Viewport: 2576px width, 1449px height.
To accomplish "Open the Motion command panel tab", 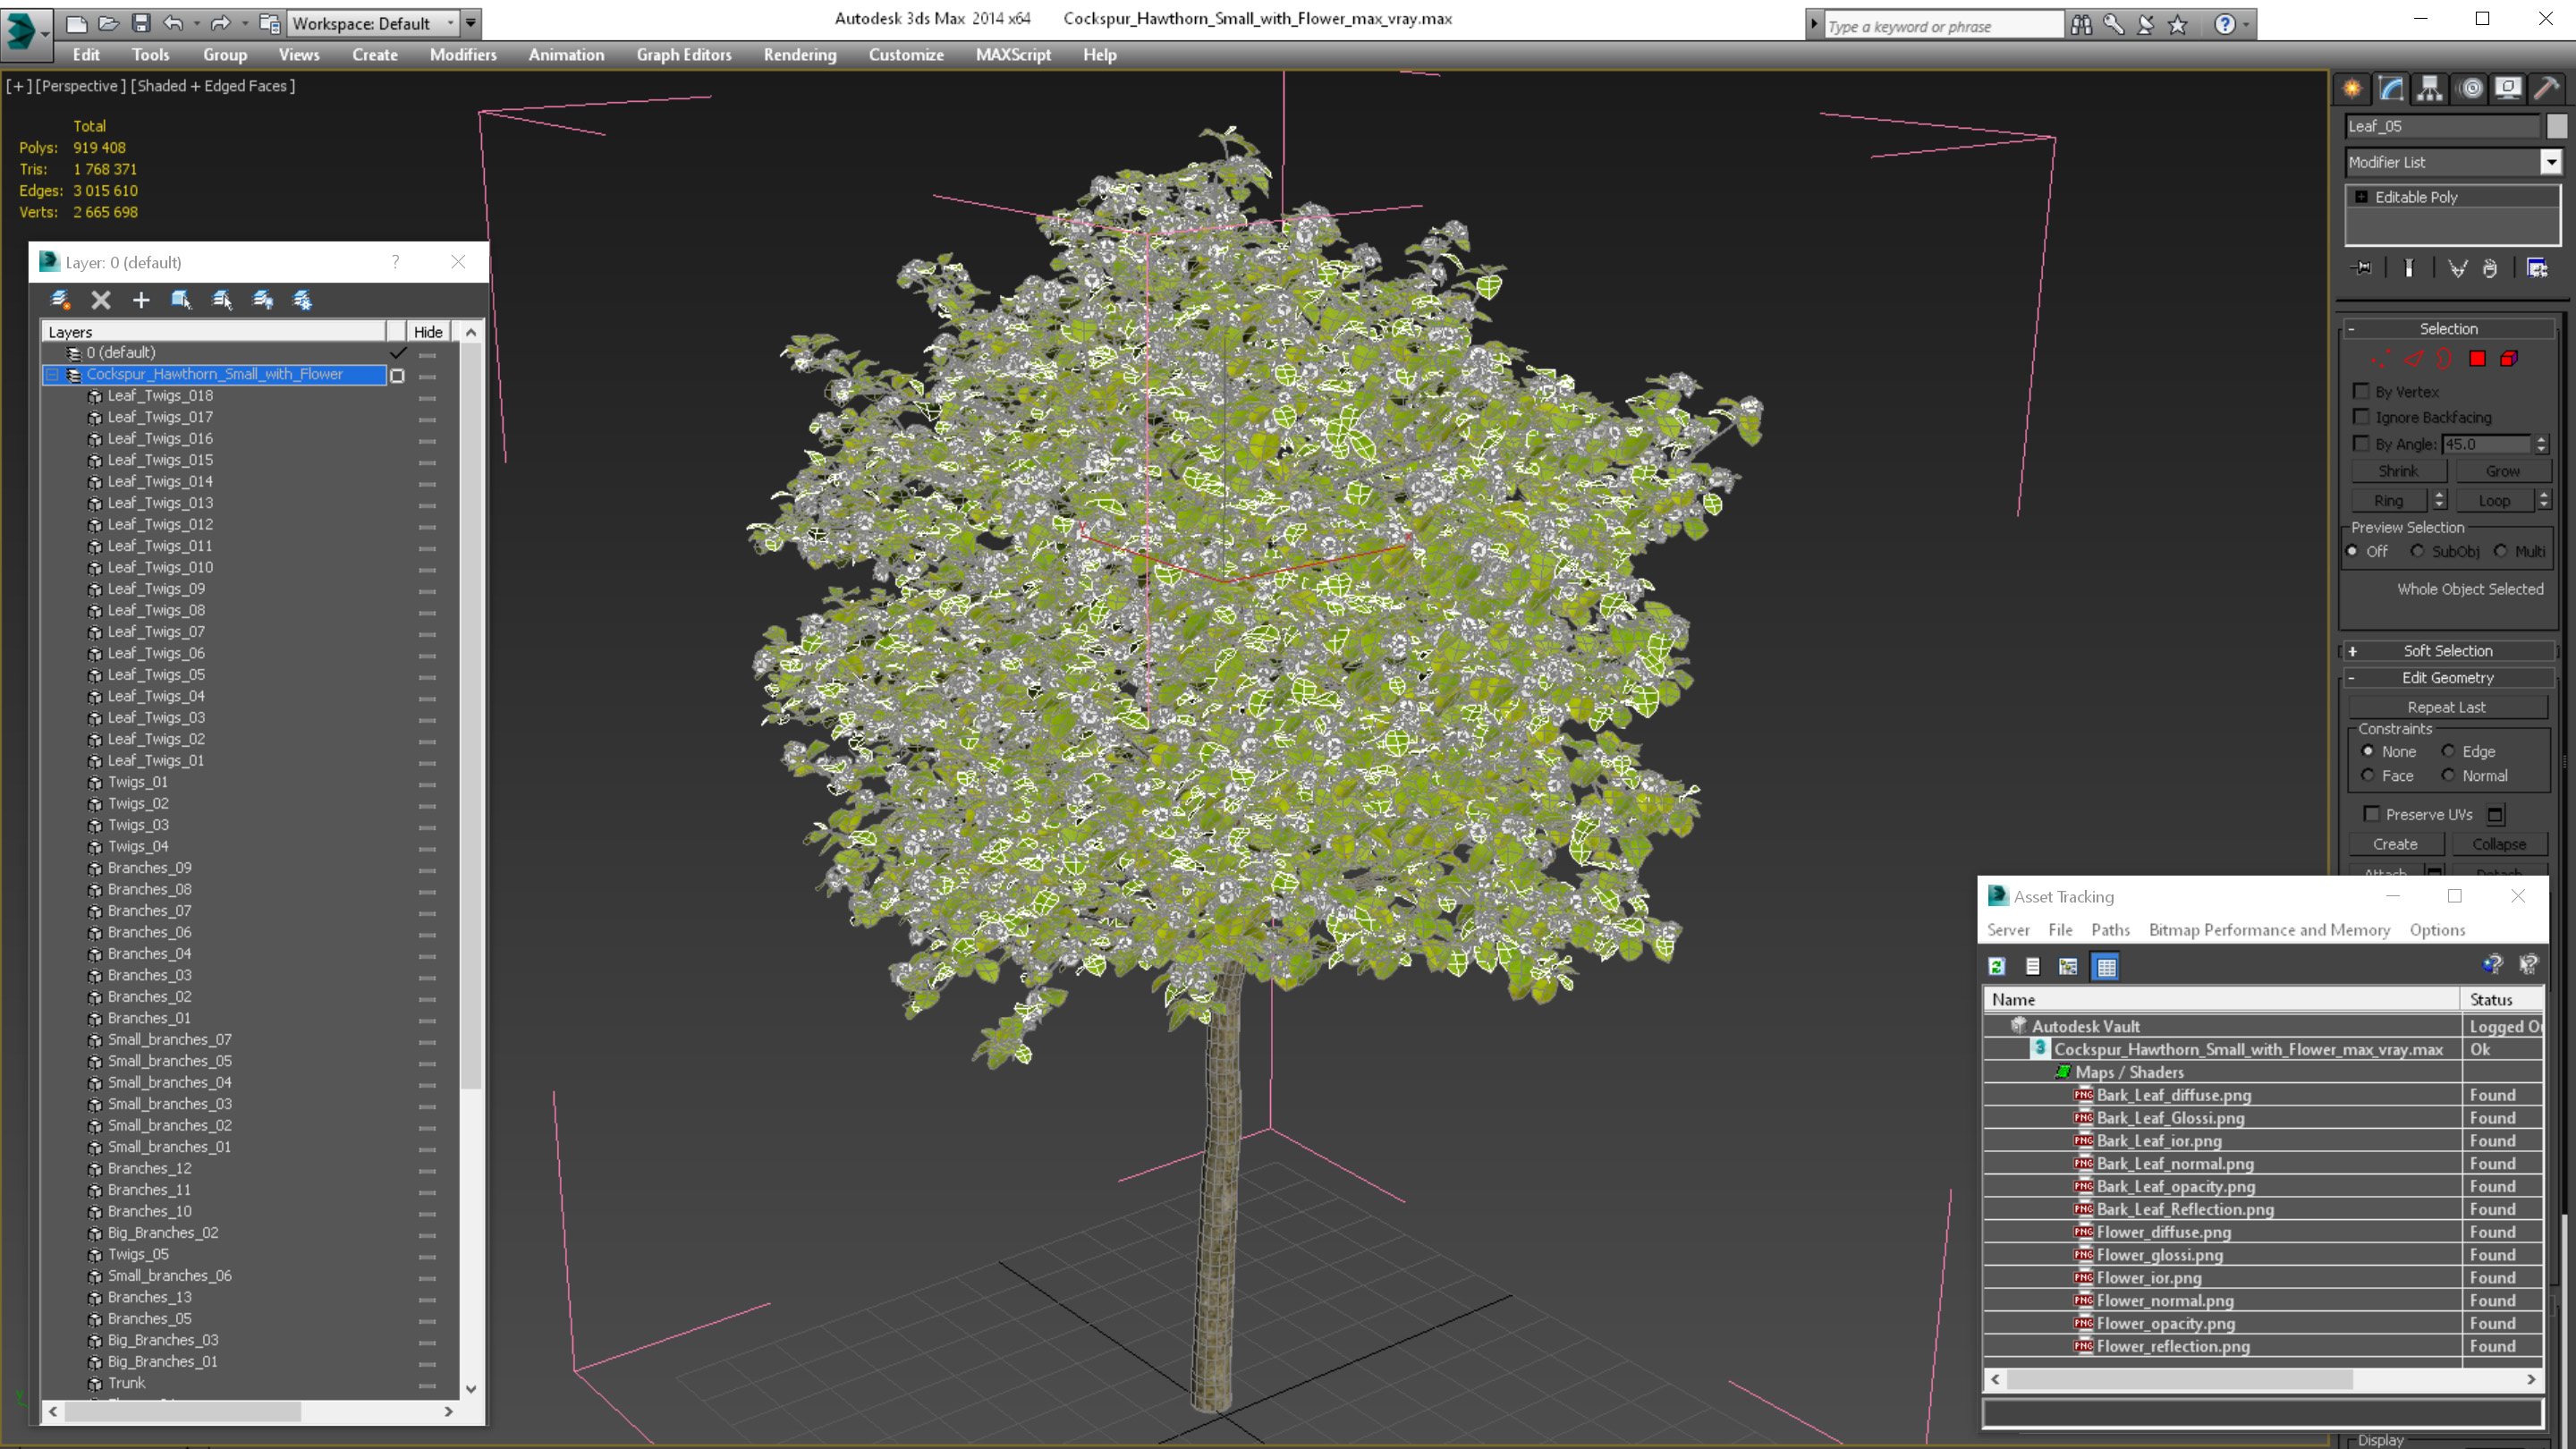I will tap(2471, 89).
